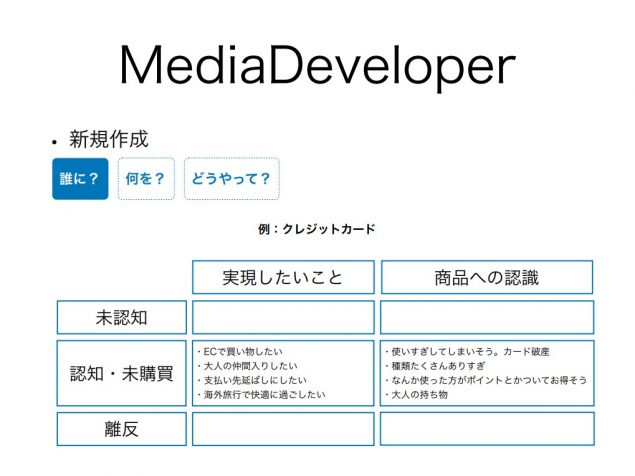This screenshot has height=476, width=635.
Task: Click the MediaDeveloper title heading
Action: pyautogui.click(x=317, y=66)
